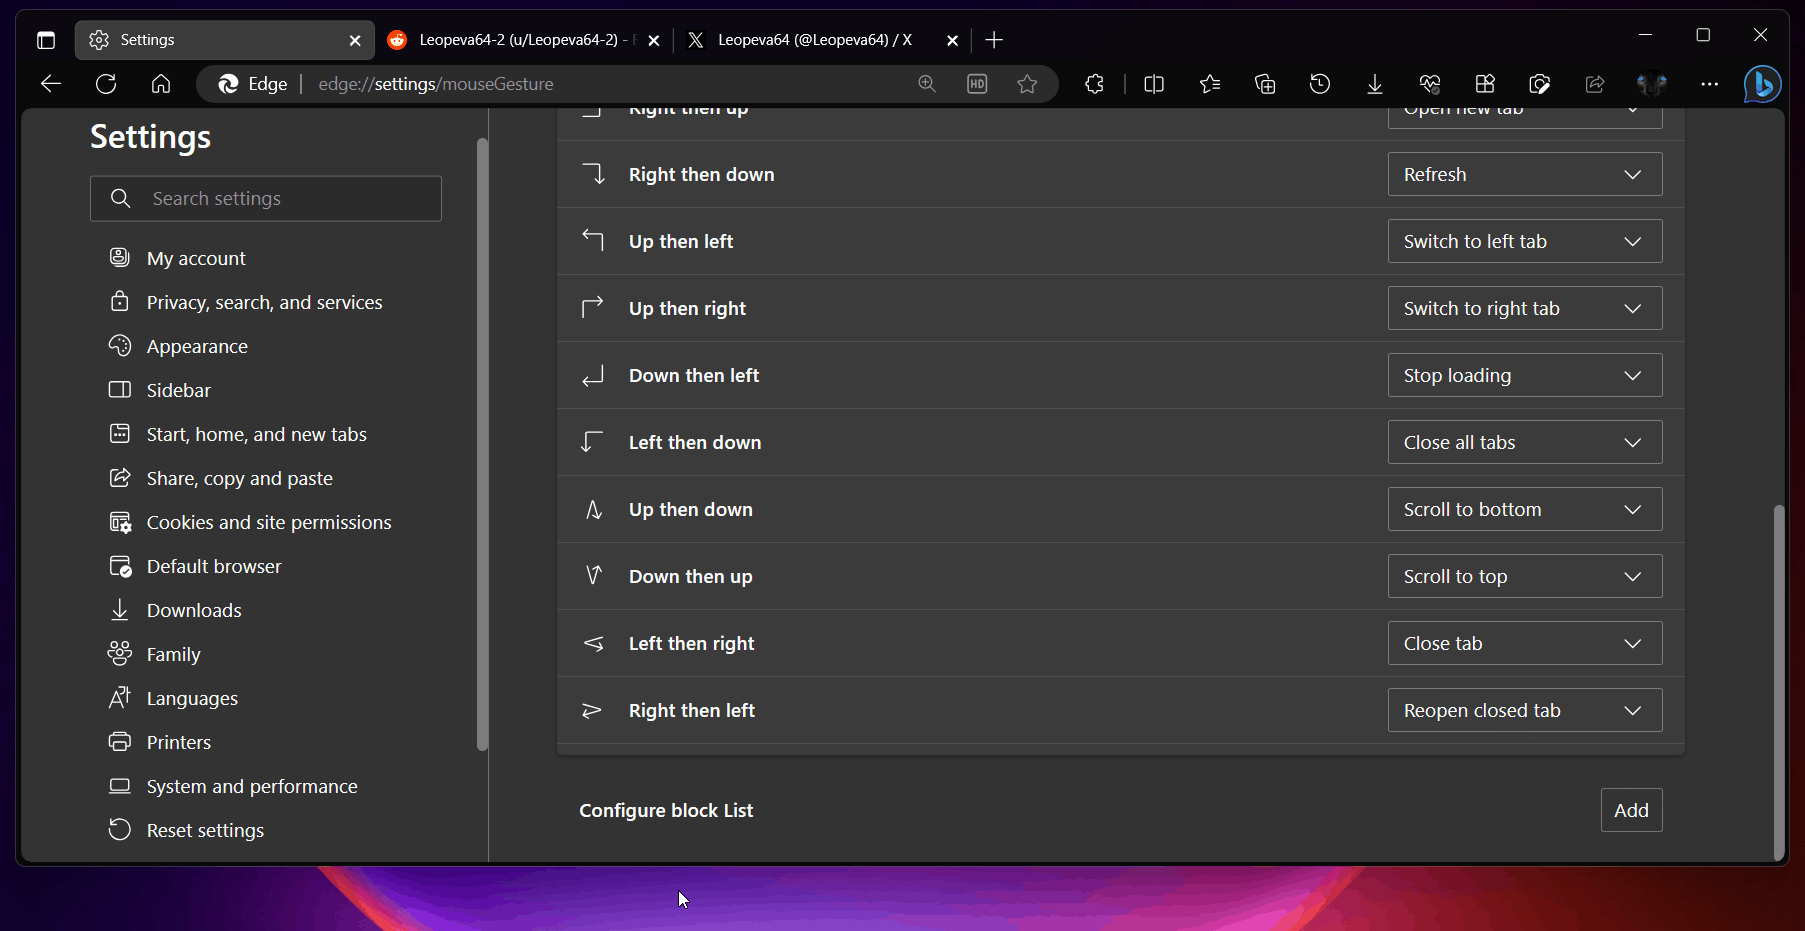
Task: Open the profile avatar menu
Action: 1652,84
